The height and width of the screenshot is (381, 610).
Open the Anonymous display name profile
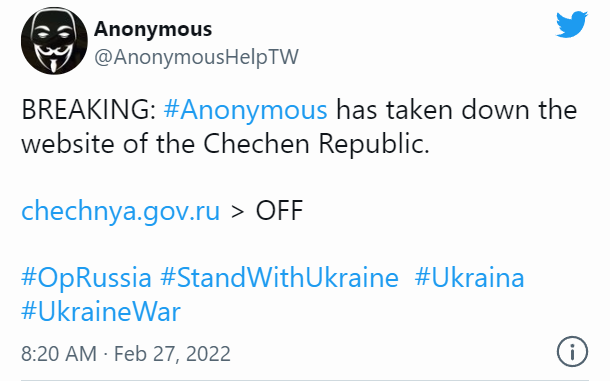coord(153,29)
